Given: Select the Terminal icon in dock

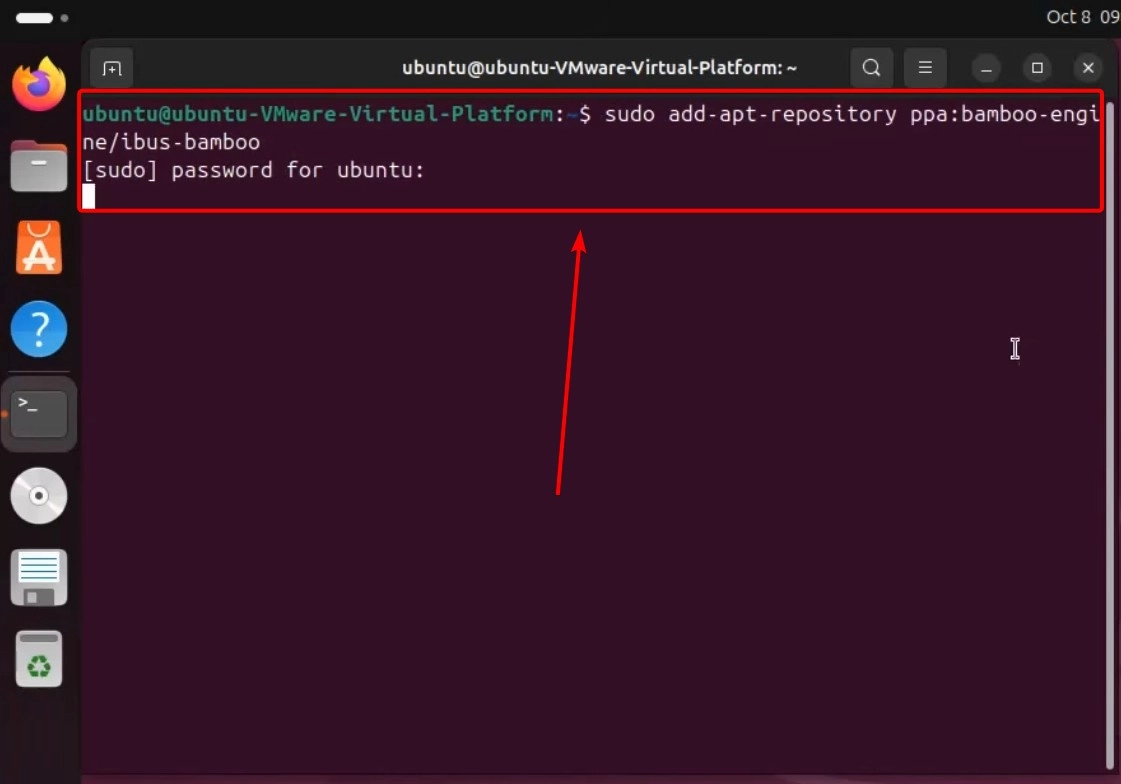Looking at the screenshot, I should 39,414.
